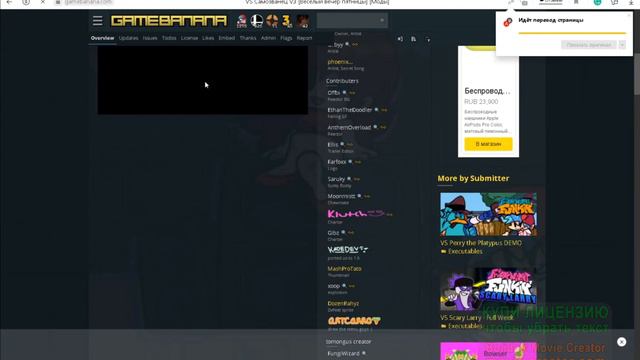The image size is (640, 360).
Task: Open the Super Smash Bros game icon
Action: 257,21
